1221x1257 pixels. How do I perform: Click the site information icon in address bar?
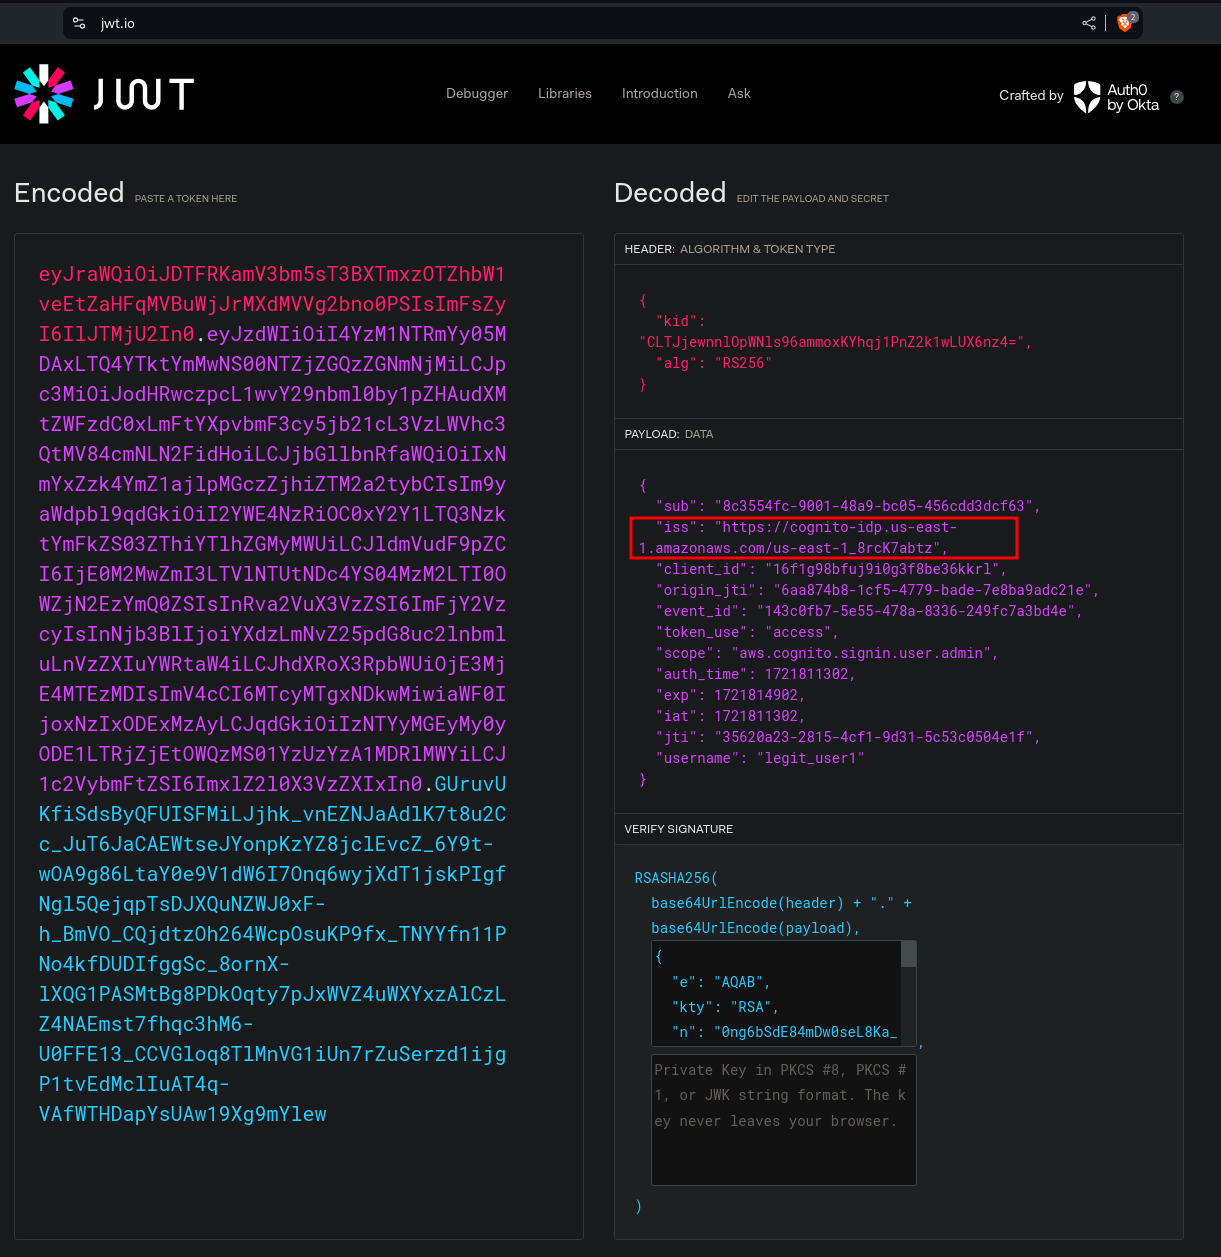[x=80, y=23]
